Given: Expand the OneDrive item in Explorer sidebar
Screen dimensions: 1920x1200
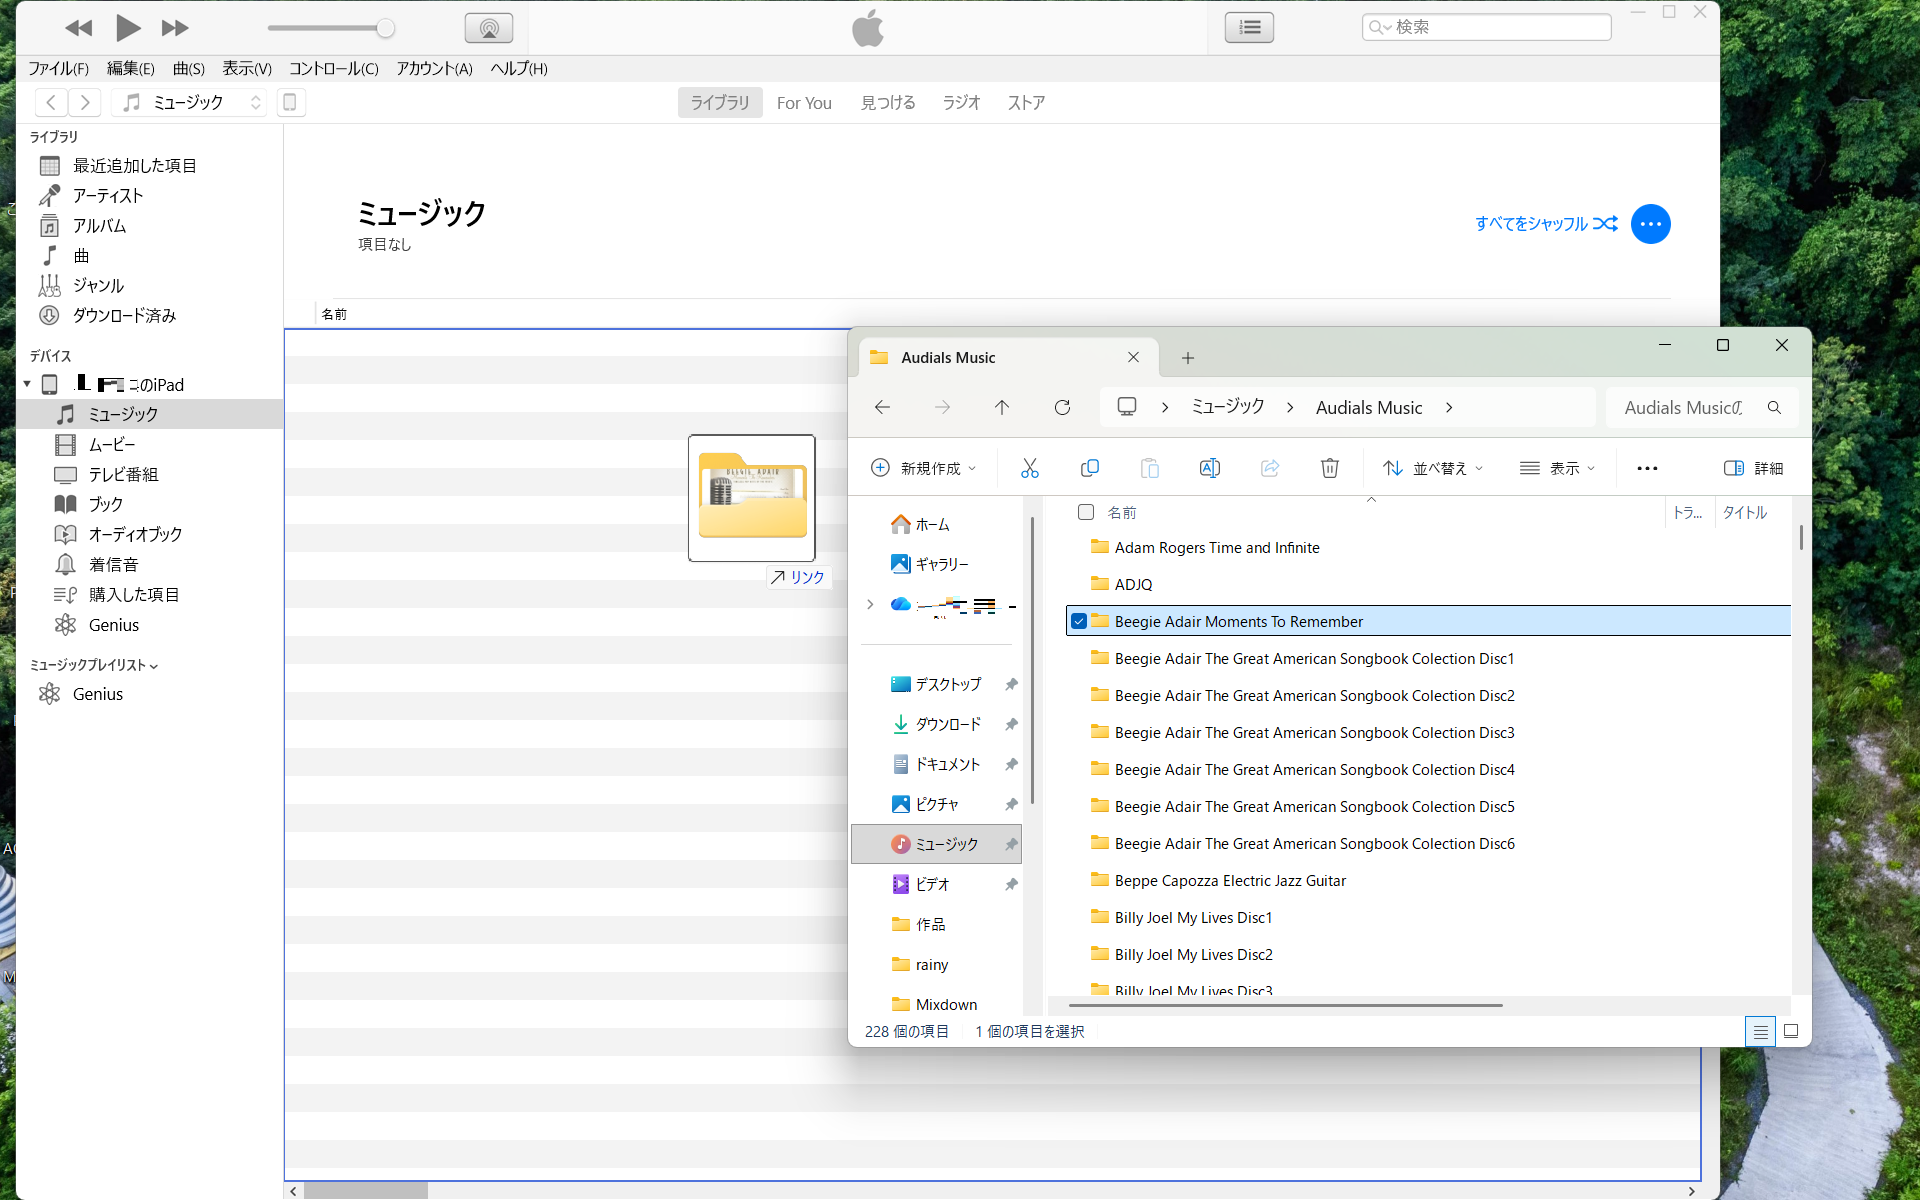Looking at the screenshot, I should [870, 604].
